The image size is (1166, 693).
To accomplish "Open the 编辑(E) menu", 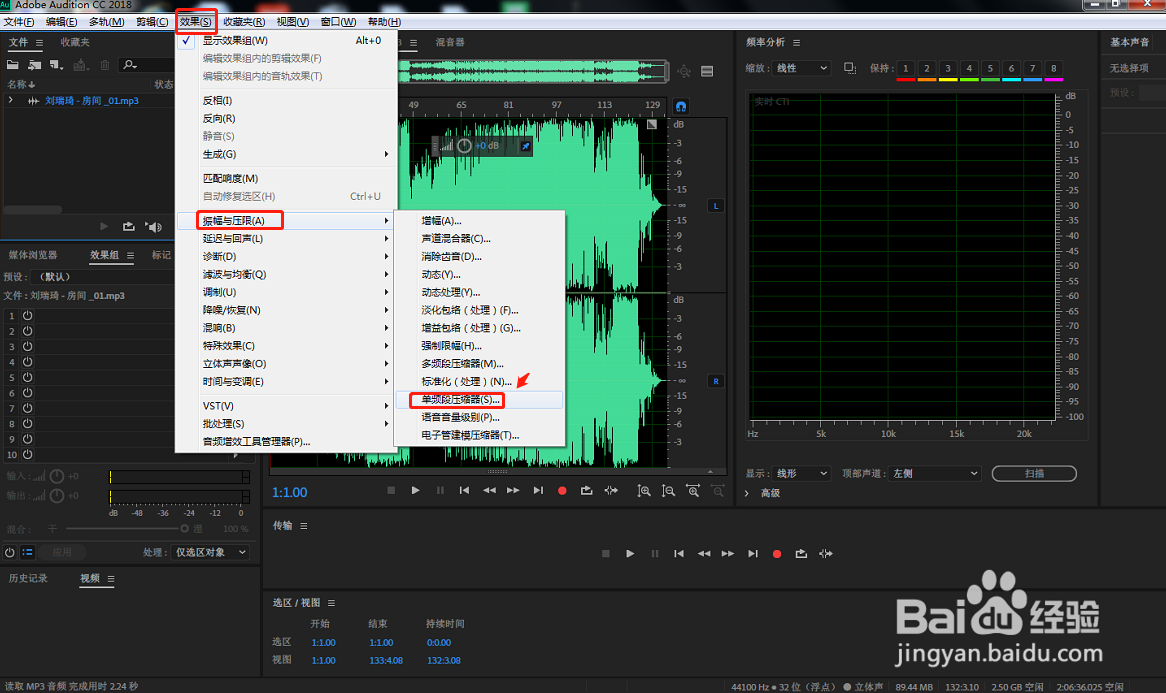I will pos(61,22).
